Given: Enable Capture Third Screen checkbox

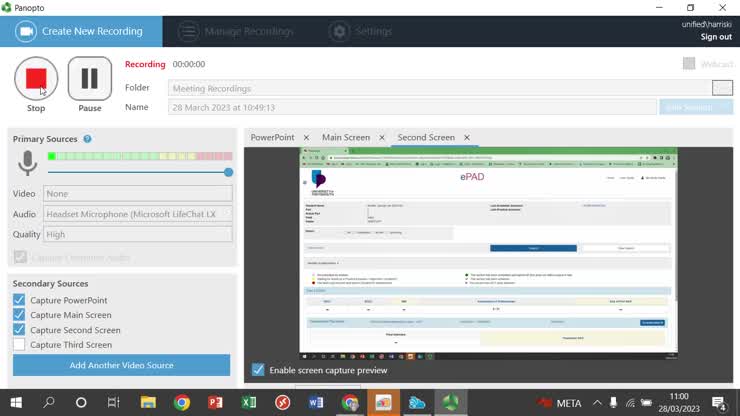Looking at the screenshot, I should click(19, 345).
